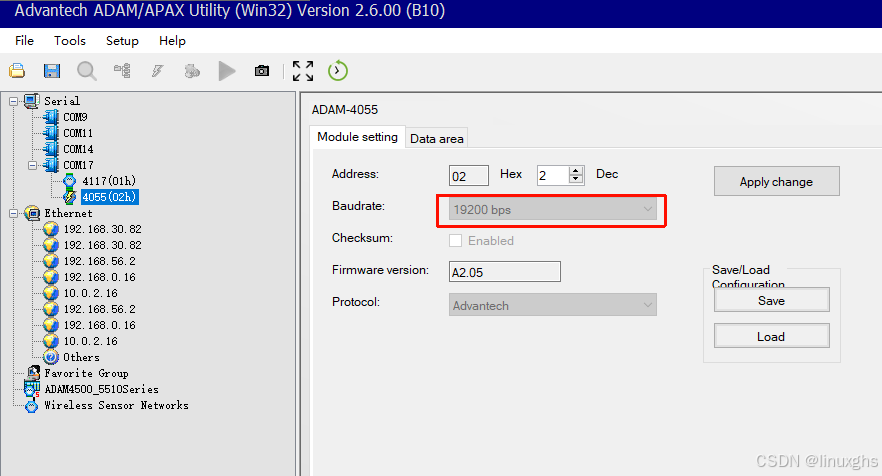Select the Wireless Sensor Networks entry
Screen dimensions: 882x476
tap(116, 405)
